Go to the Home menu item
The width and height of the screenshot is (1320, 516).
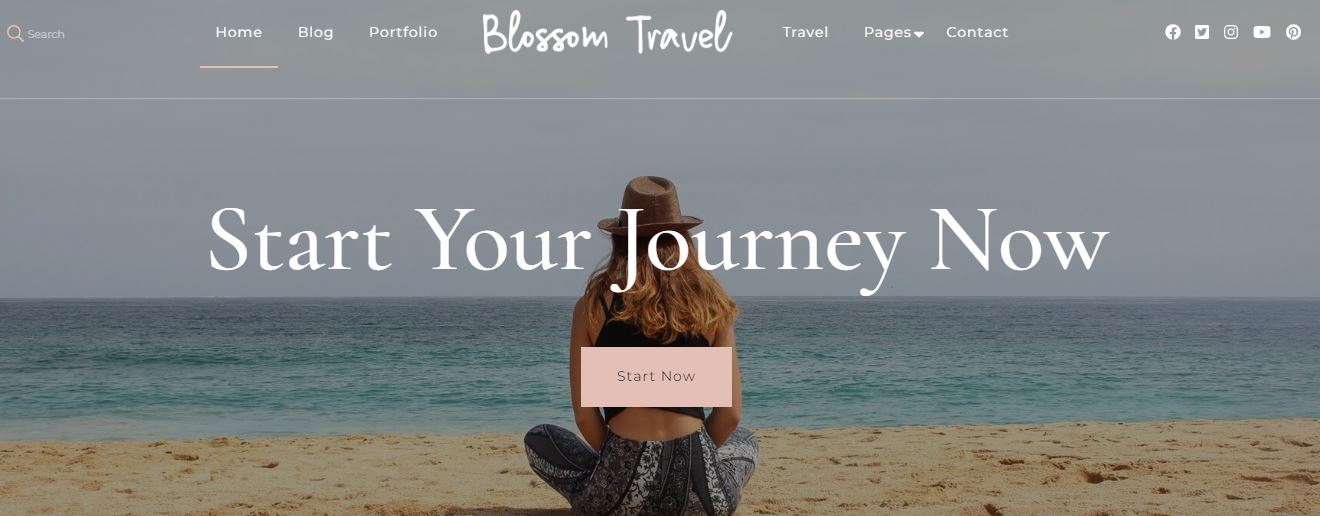point(239,32)
